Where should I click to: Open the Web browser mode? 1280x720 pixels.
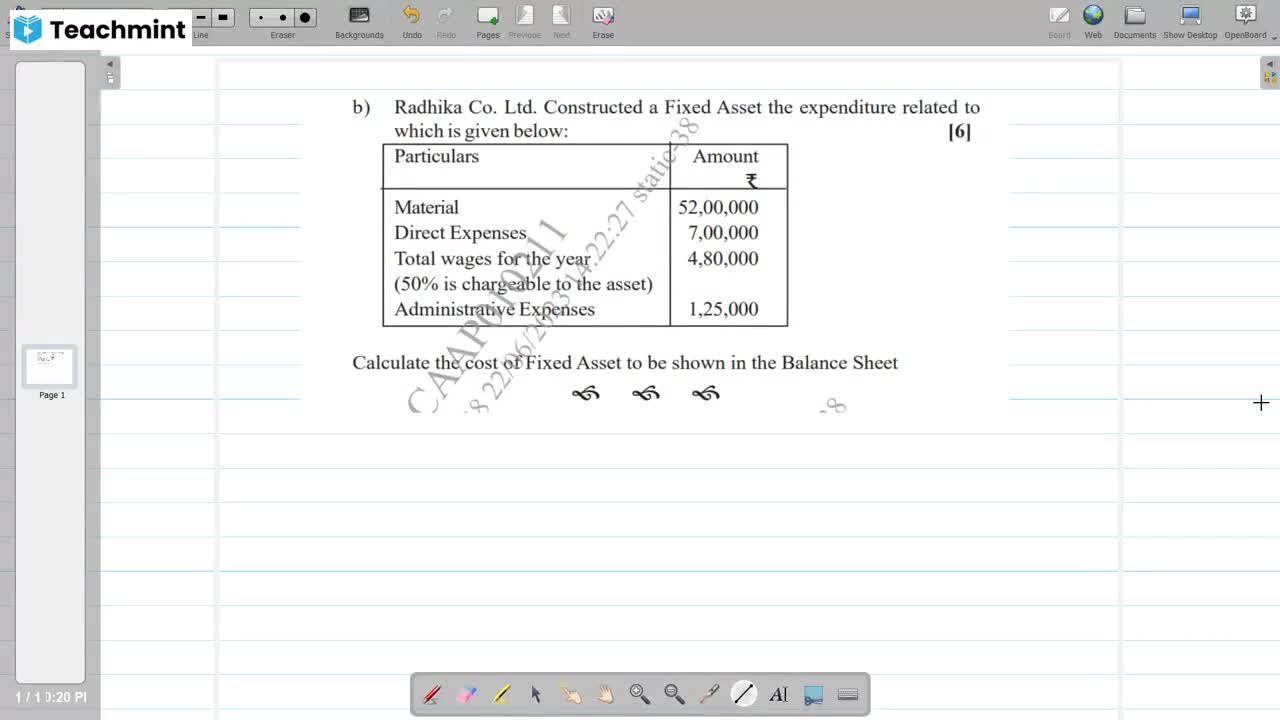[1093, 21]
